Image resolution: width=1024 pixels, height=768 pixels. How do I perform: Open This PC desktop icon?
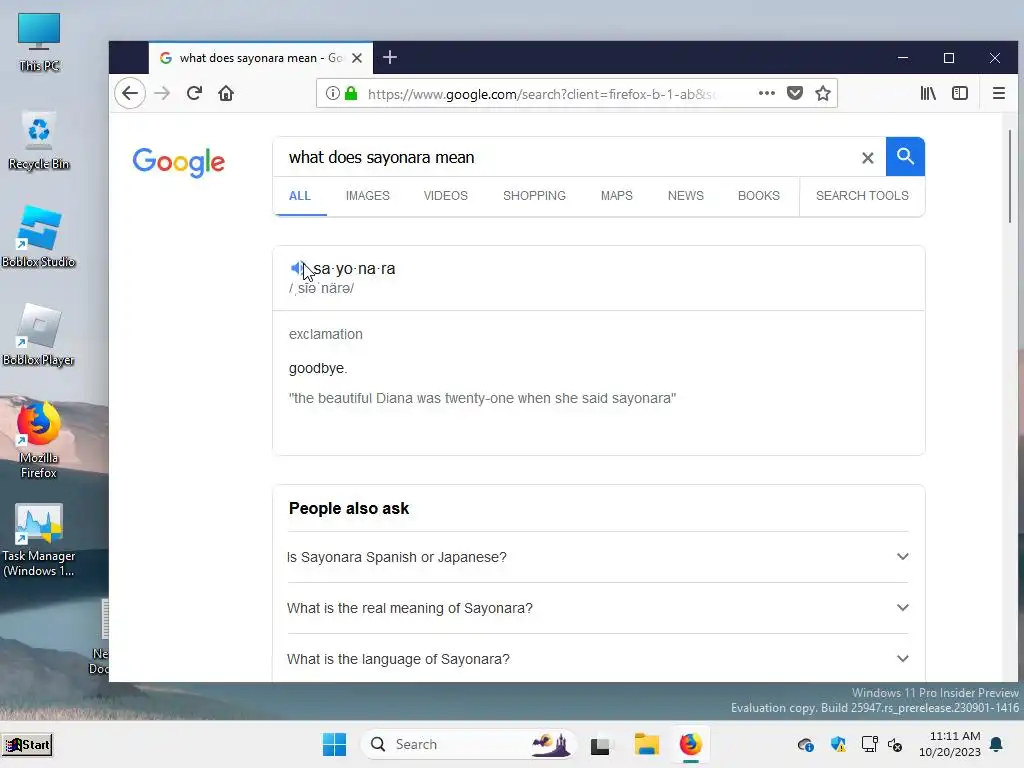click(39, 42)
